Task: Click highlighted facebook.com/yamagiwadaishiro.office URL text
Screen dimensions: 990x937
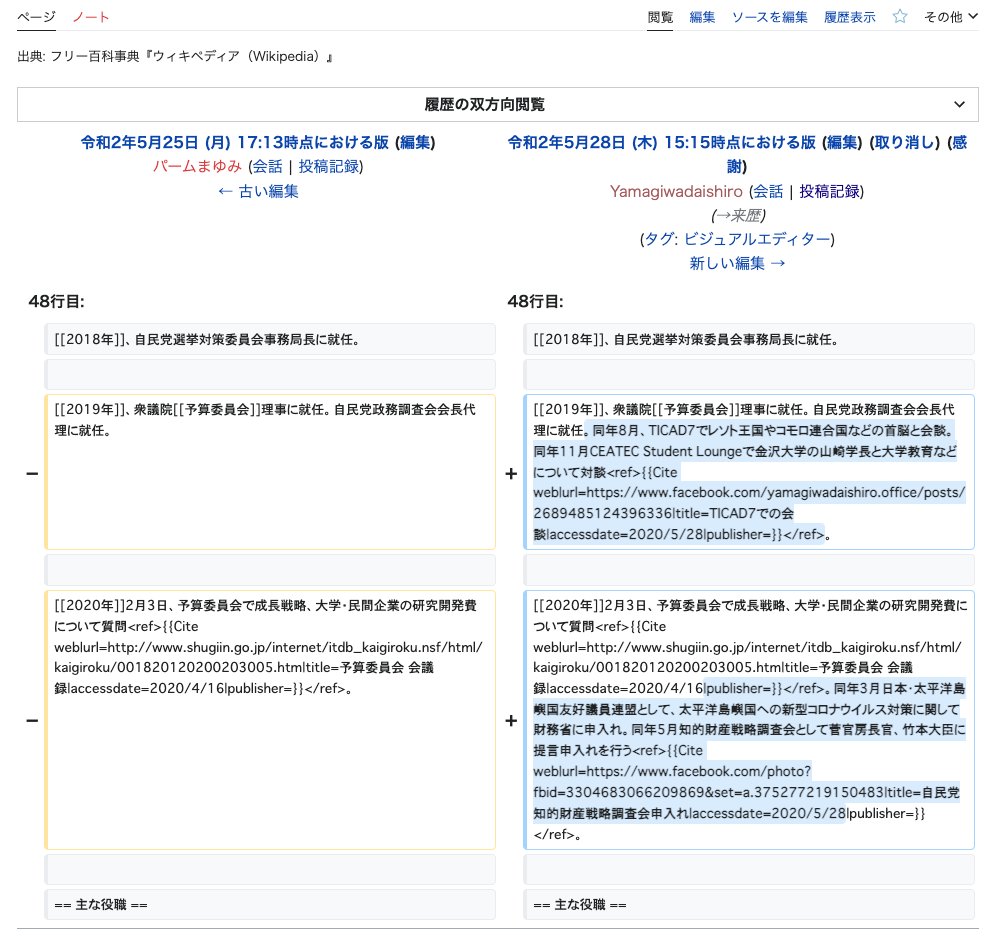Action: pyautogui.click(x=775, y=493)
